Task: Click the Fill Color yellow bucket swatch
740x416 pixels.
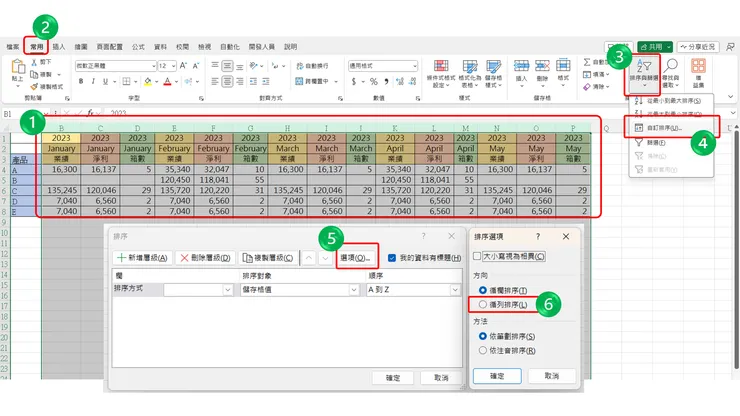Action: pyautogui.click(x=148, y=82)
